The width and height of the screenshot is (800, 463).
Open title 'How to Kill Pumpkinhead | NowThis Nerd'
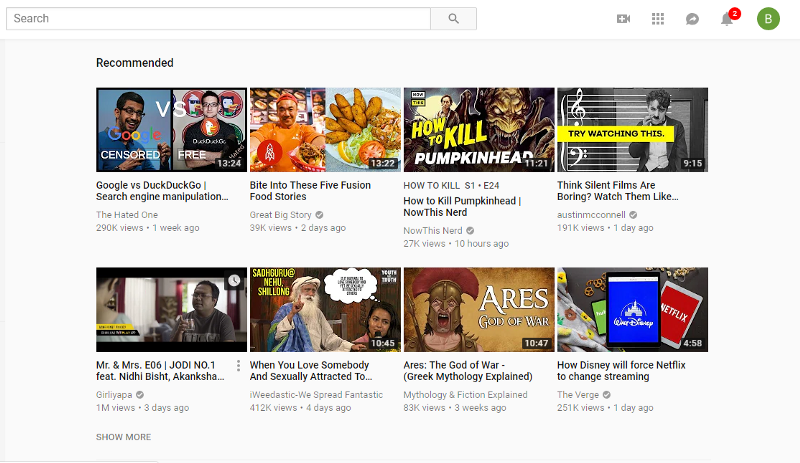click(x=462, y=207)
